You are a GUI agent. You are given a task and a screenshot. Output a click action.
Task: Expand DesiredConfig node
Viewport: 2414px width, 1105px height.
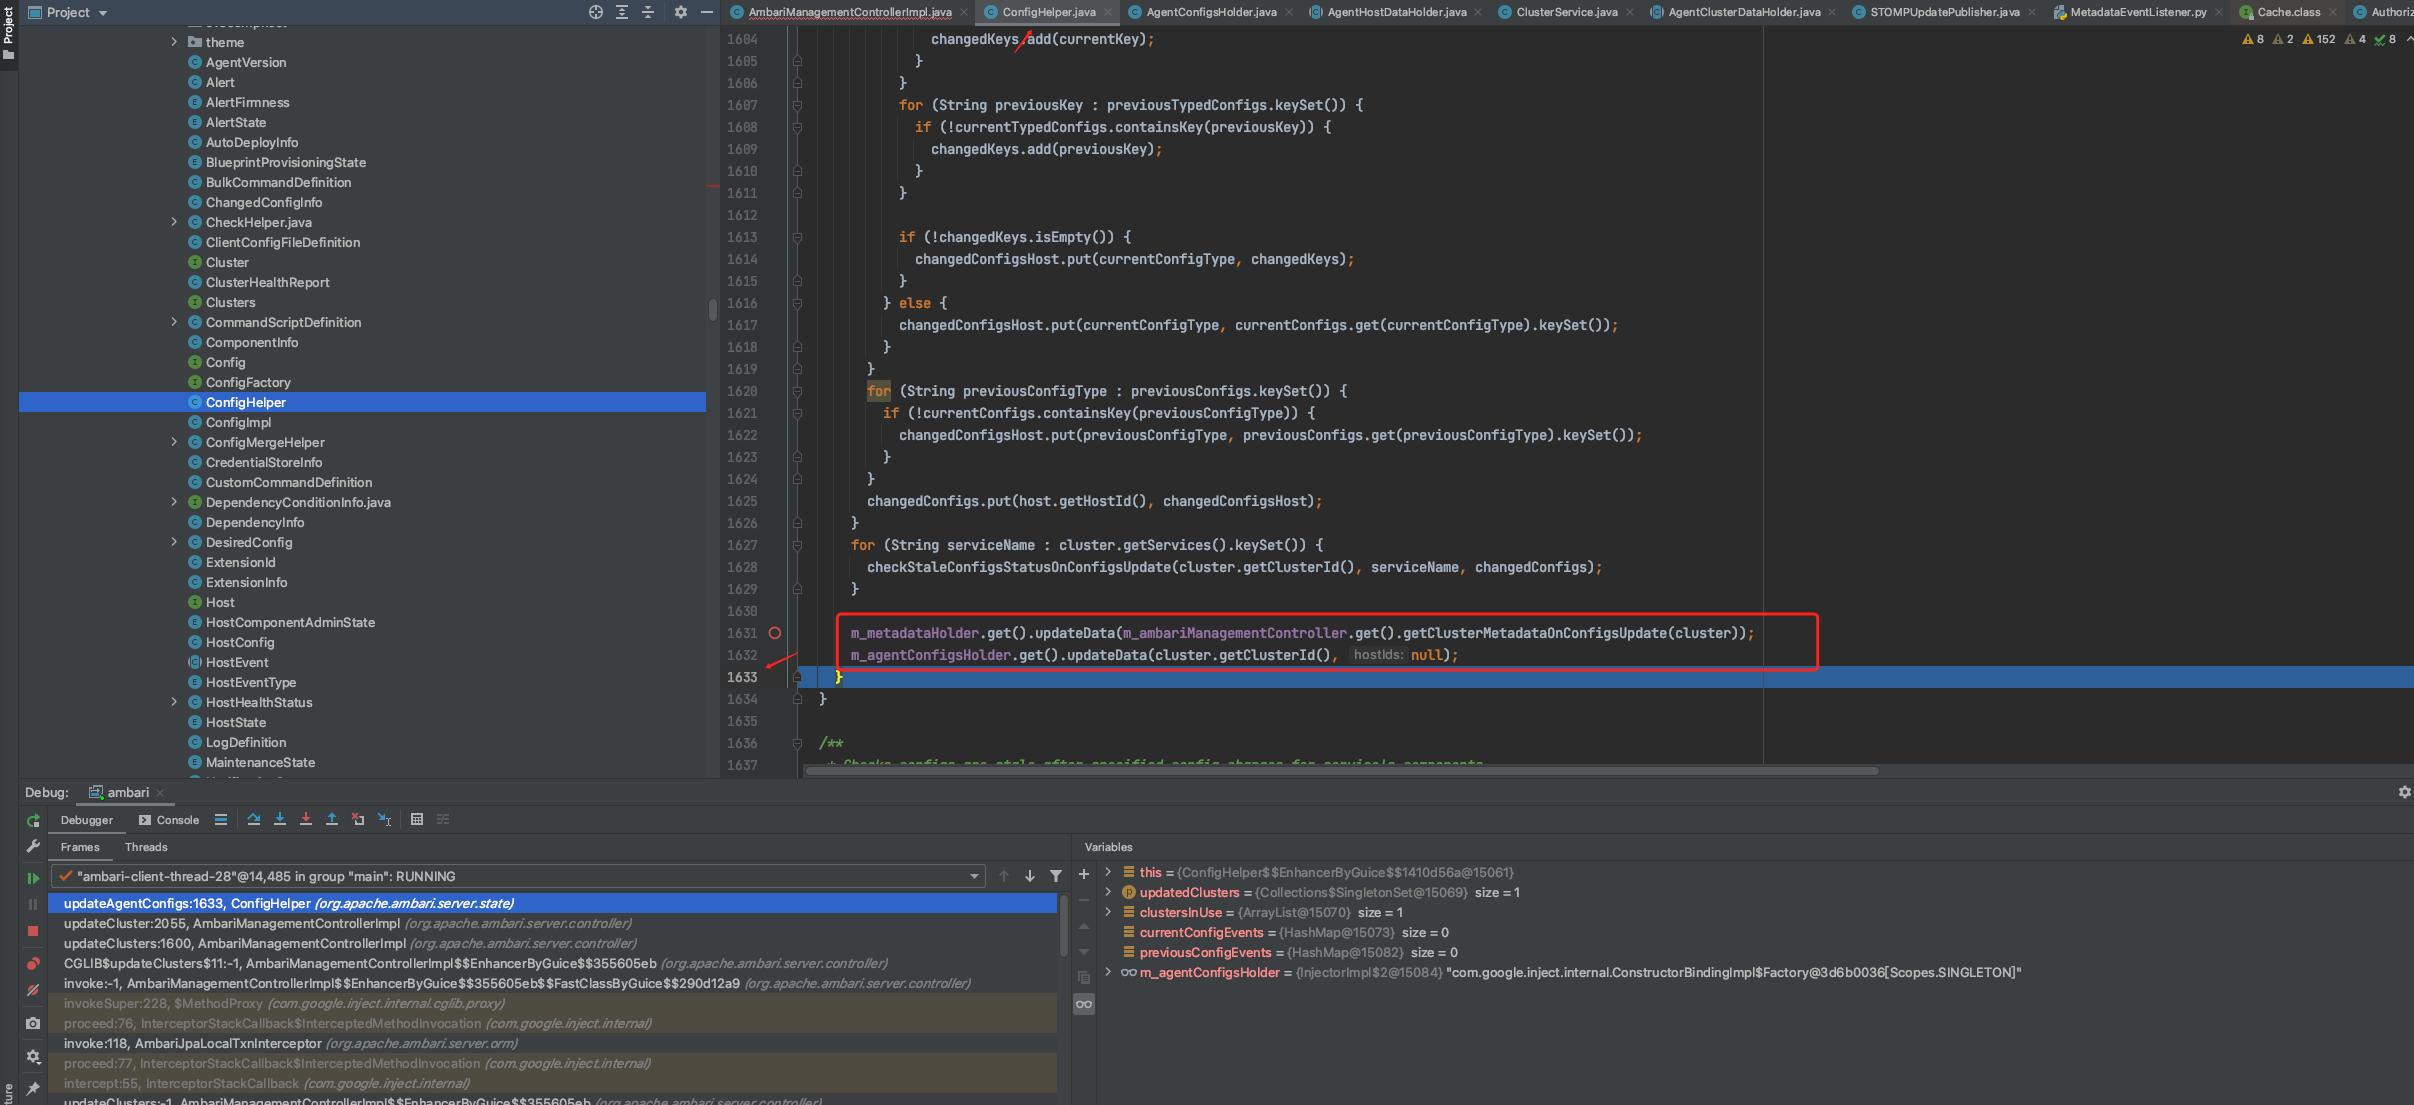pos(174,542)
